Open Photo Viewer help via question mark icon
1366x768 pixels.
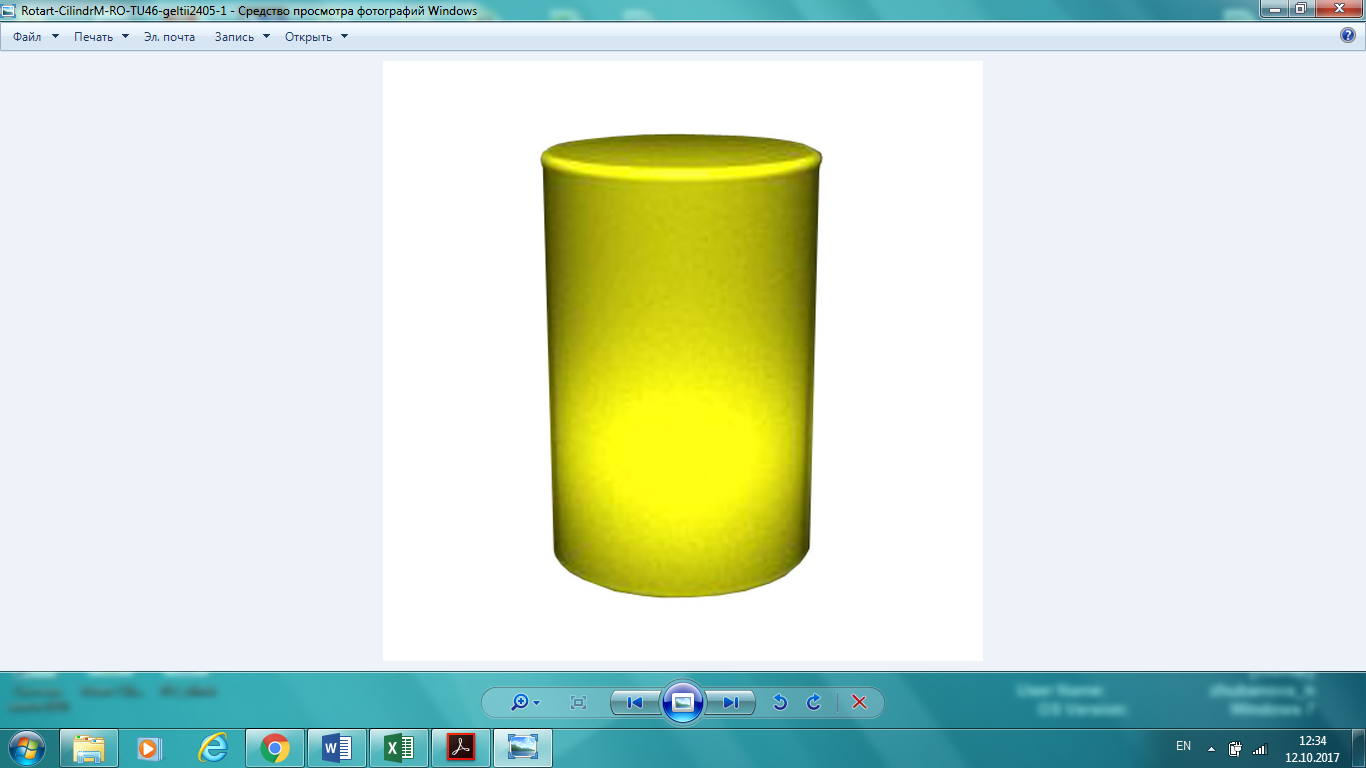(x=1348, y=36)
